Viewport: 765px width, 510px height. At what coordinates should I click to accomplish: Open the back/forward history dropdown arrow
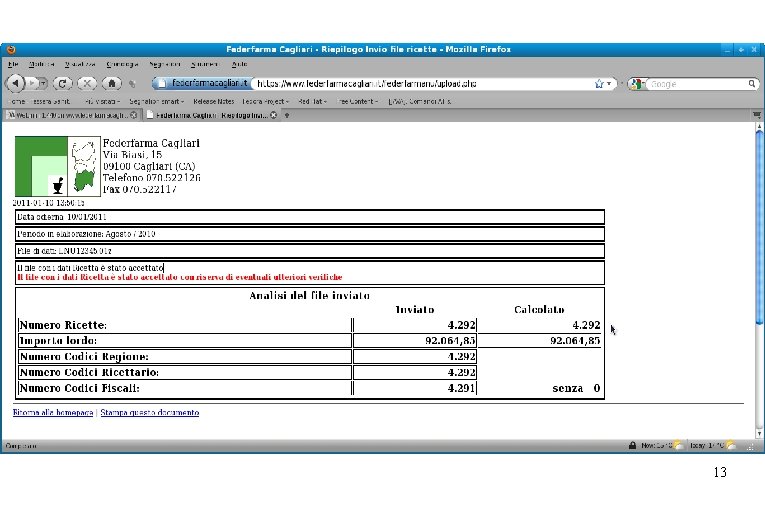[43, 83]
